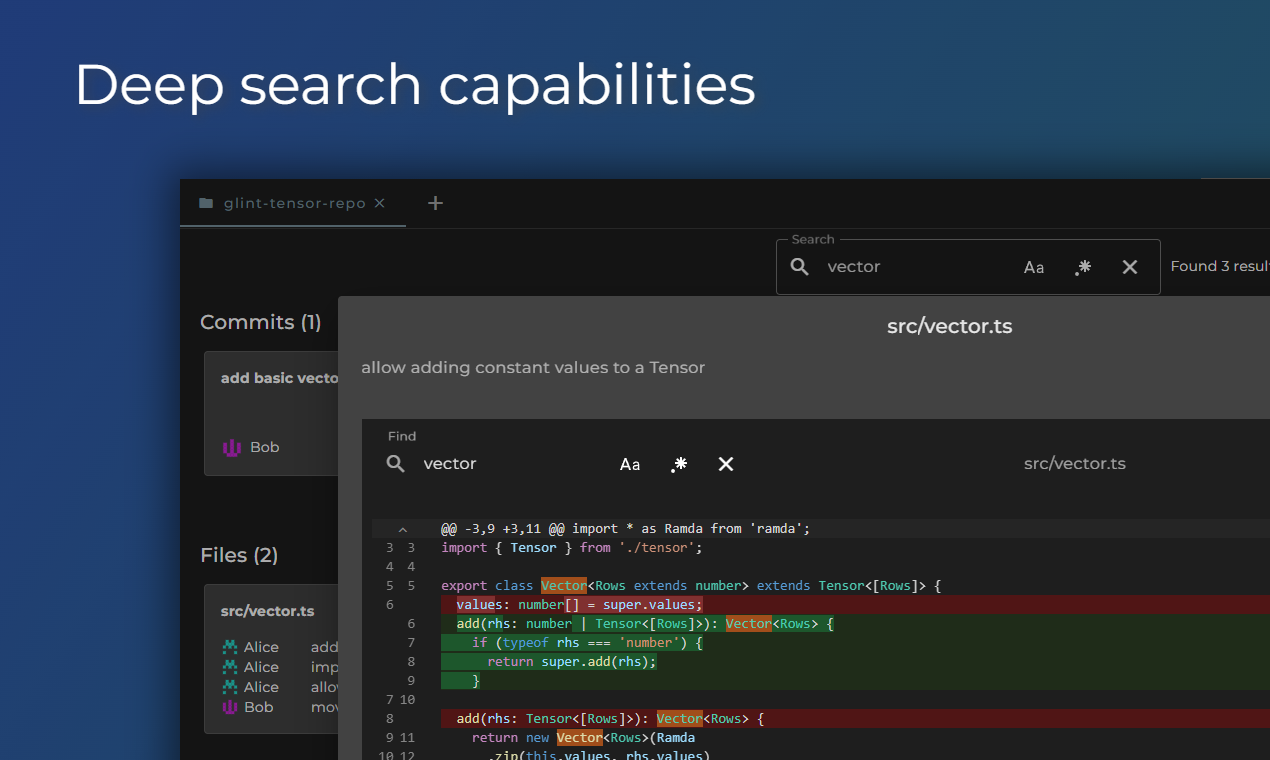This screenshot has height=760, width=1270.
Task: Click Bob's avatar in the Files list
Action: 232,706
